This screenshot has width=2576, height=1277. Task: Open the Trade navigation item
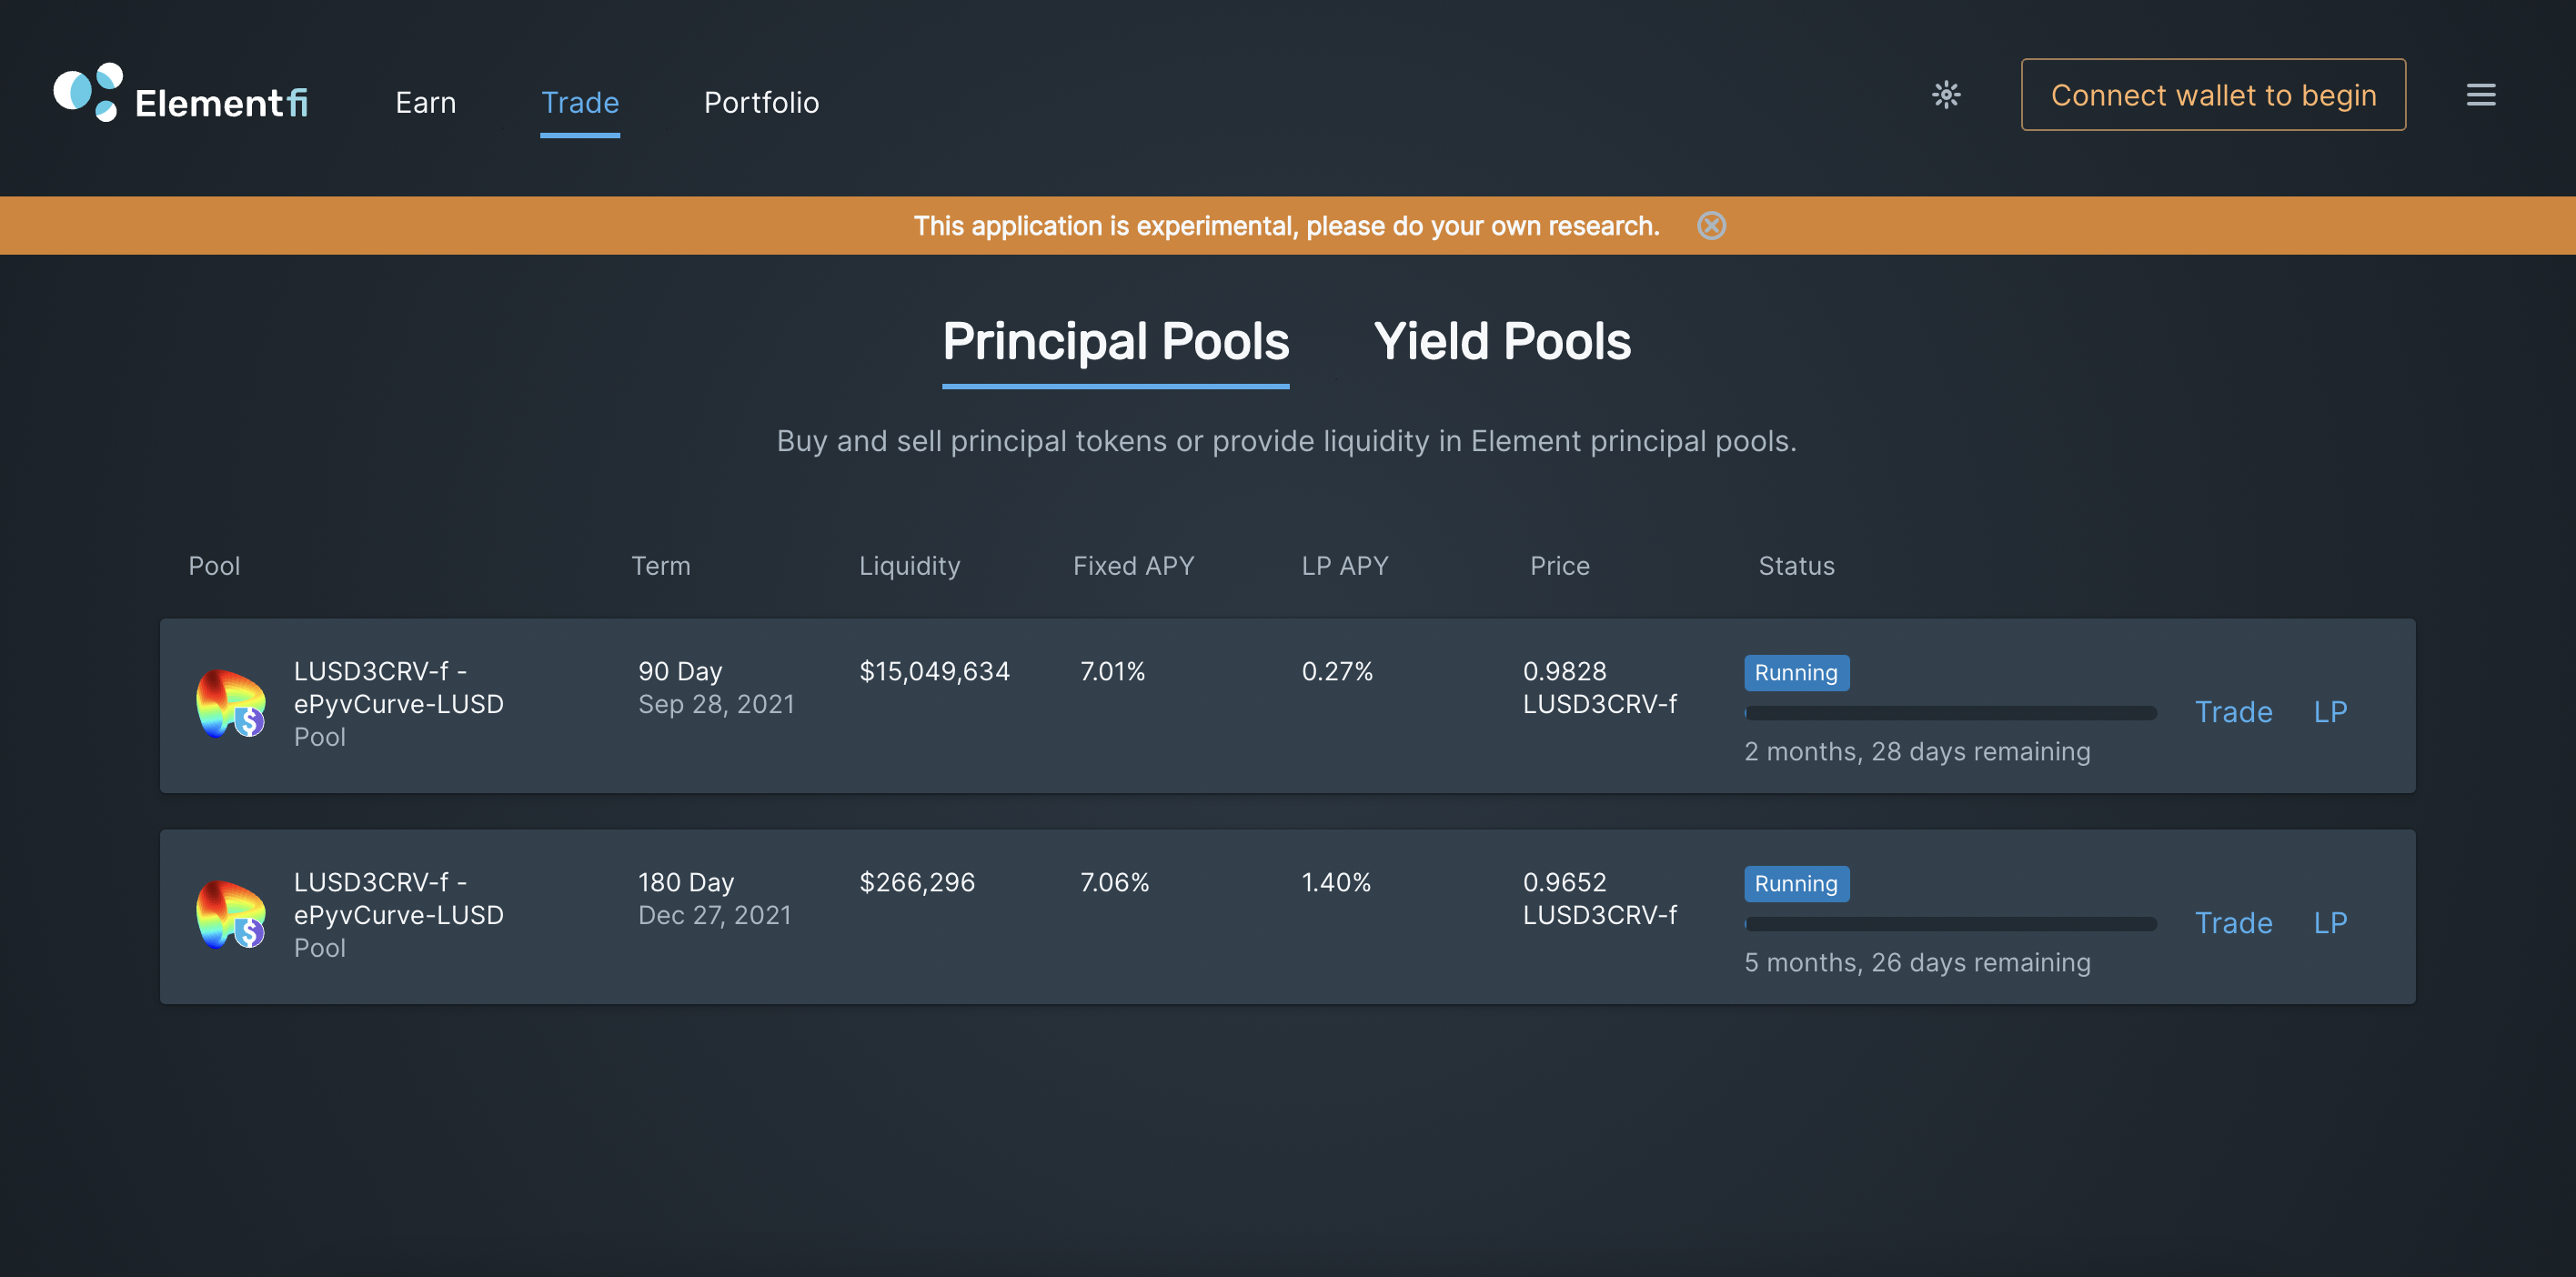click(x=580, y=102)
